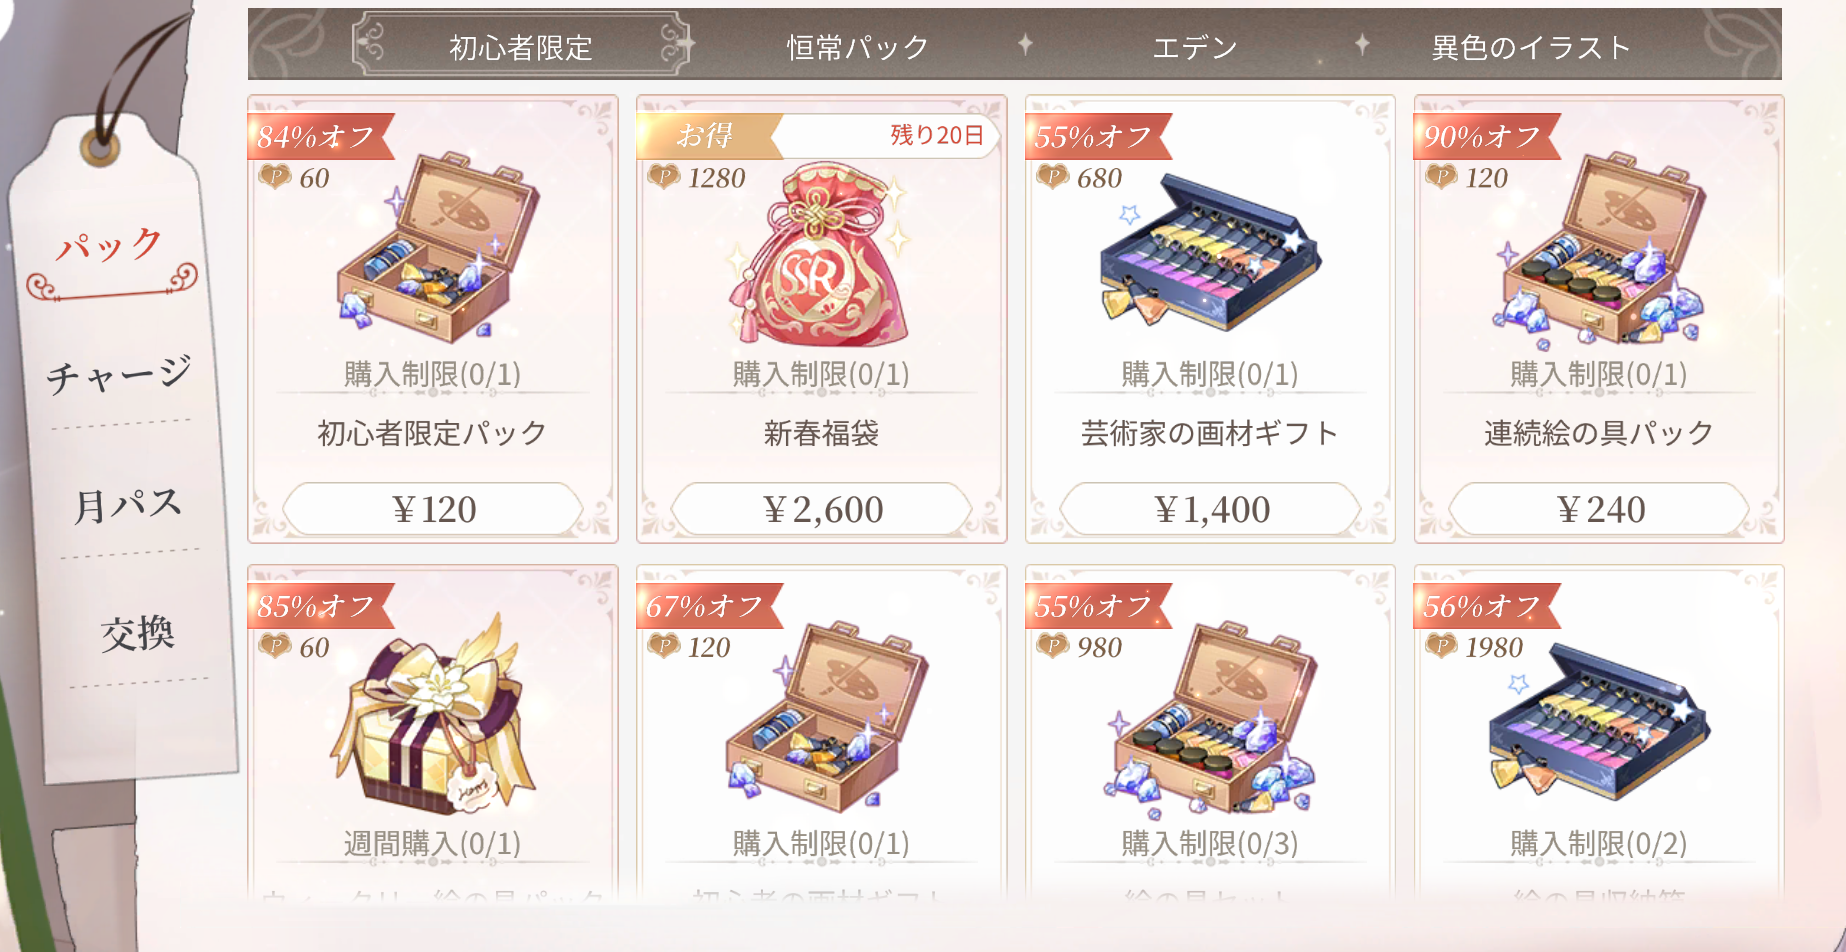Open the 交換 section in sidebar
1846x952 pixels.
pyautogui.click(x=137, y=633)
